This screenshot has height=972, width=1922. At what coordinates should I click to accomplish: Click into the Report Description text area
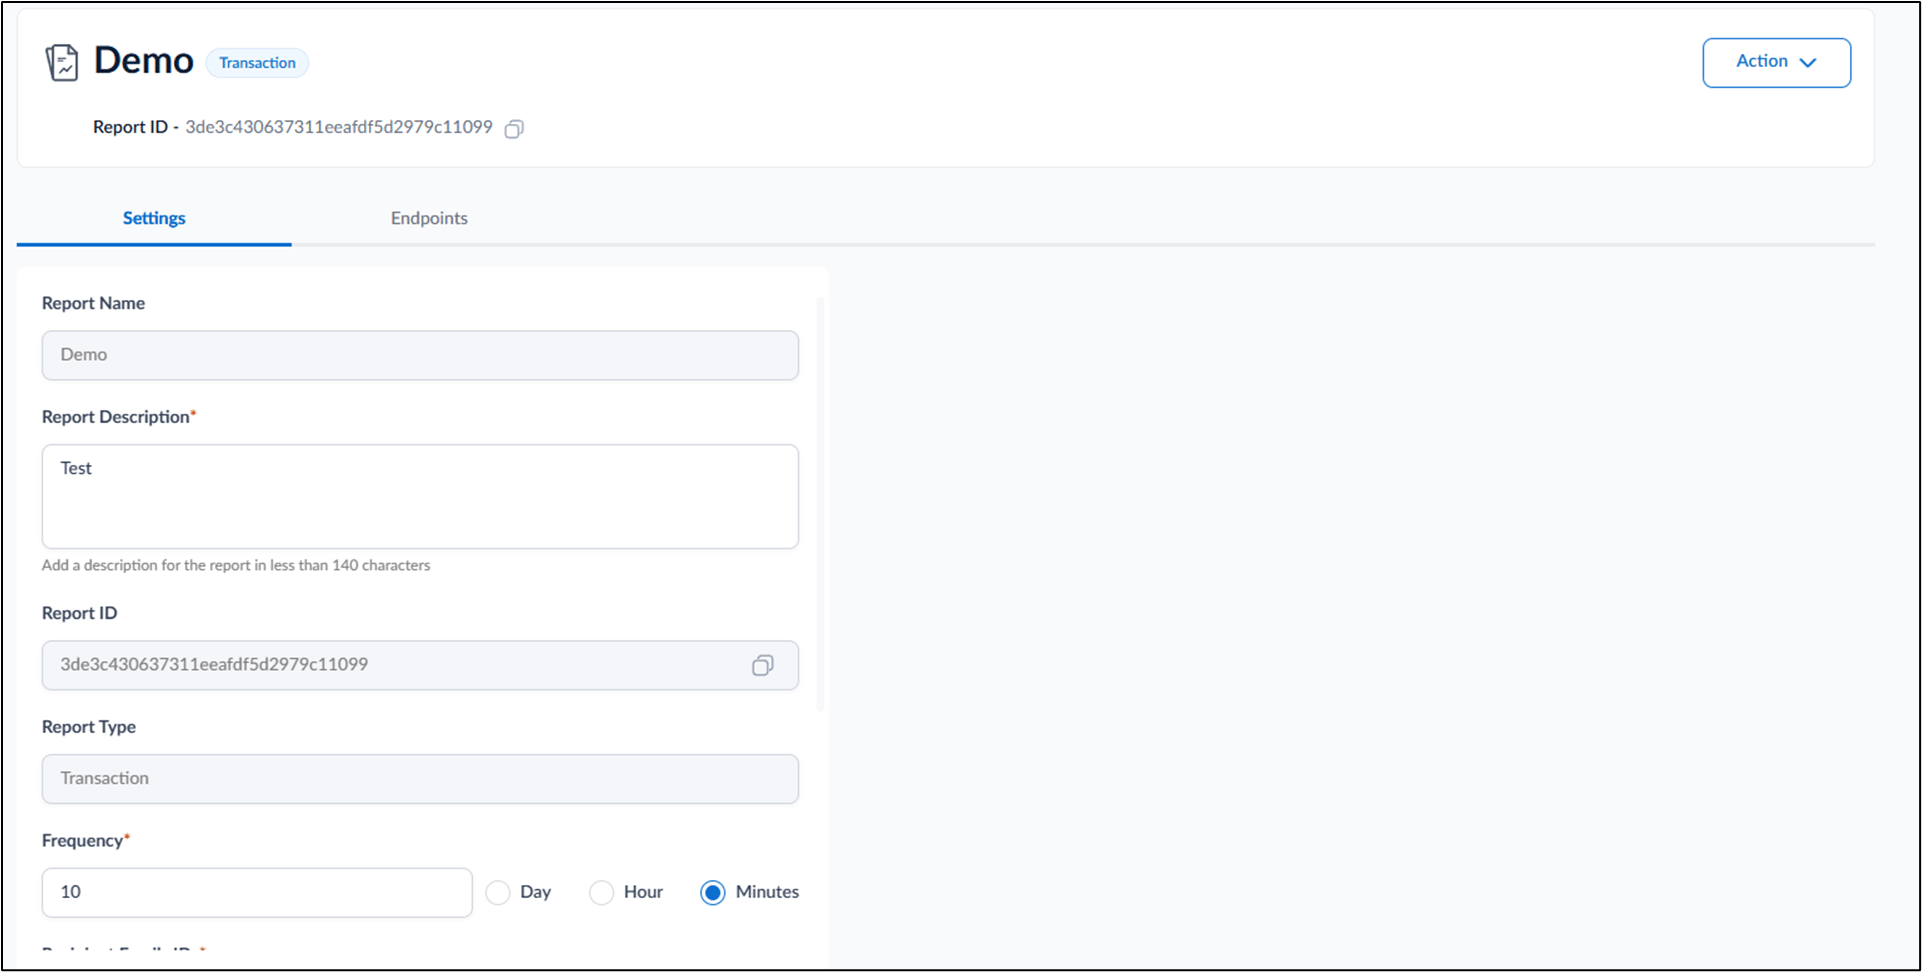pyautogui.click(x=420, y=496)
